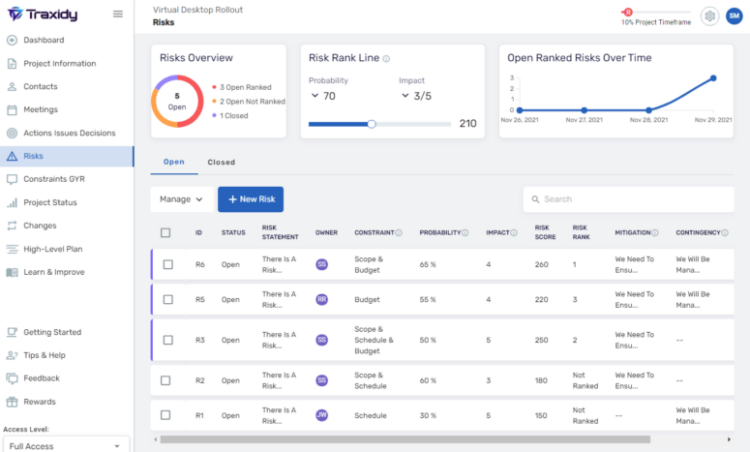Click the scrollbar right arrow
750x452 pixels.
pos(729,439)
